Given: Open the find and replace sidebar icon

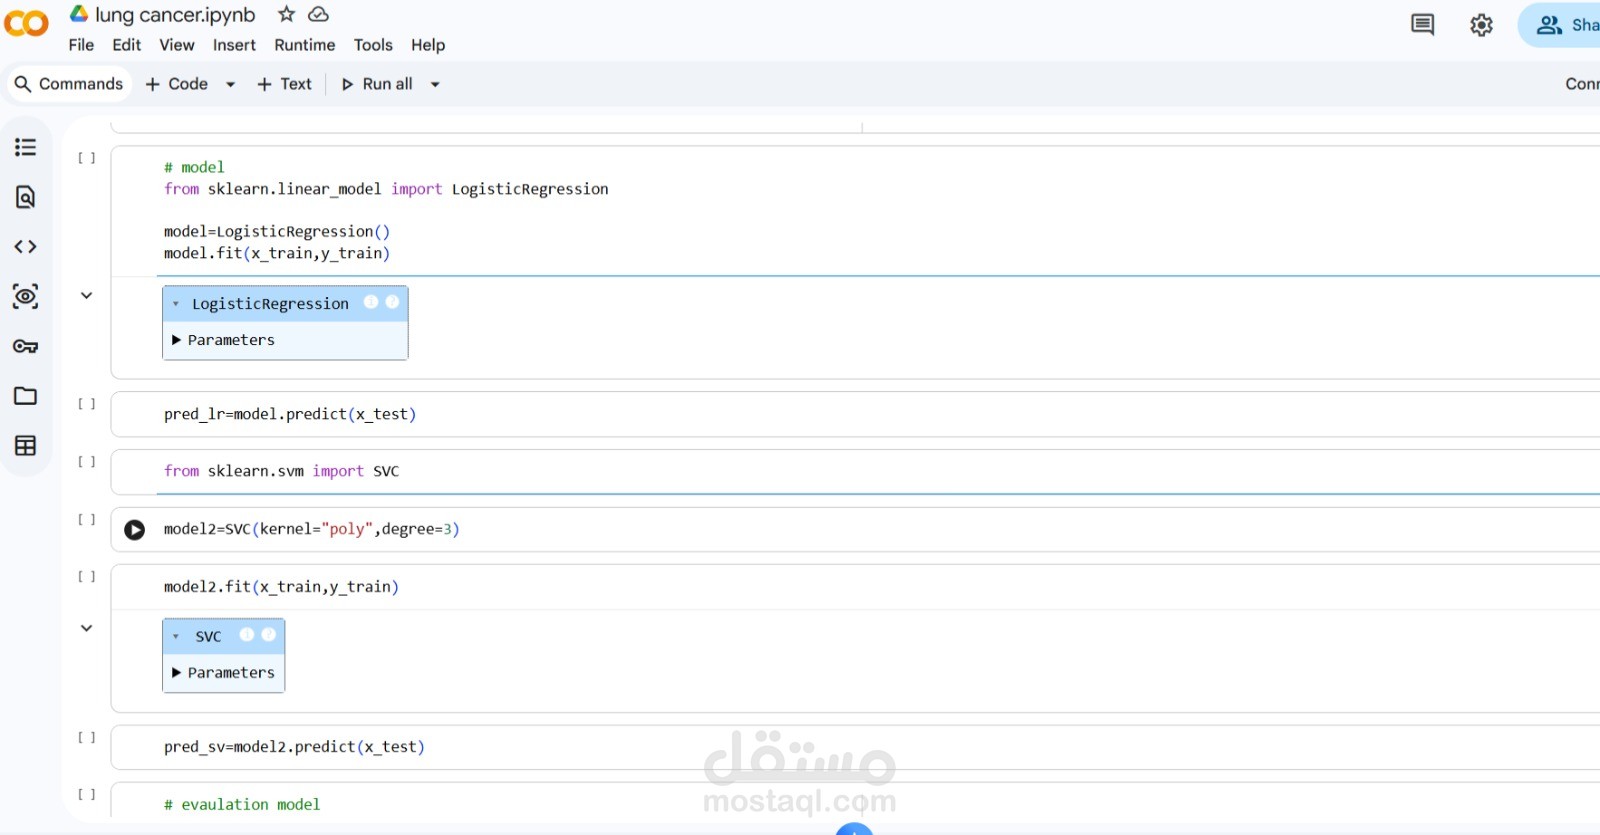Looking at the screenshot, I should (26, 197).
